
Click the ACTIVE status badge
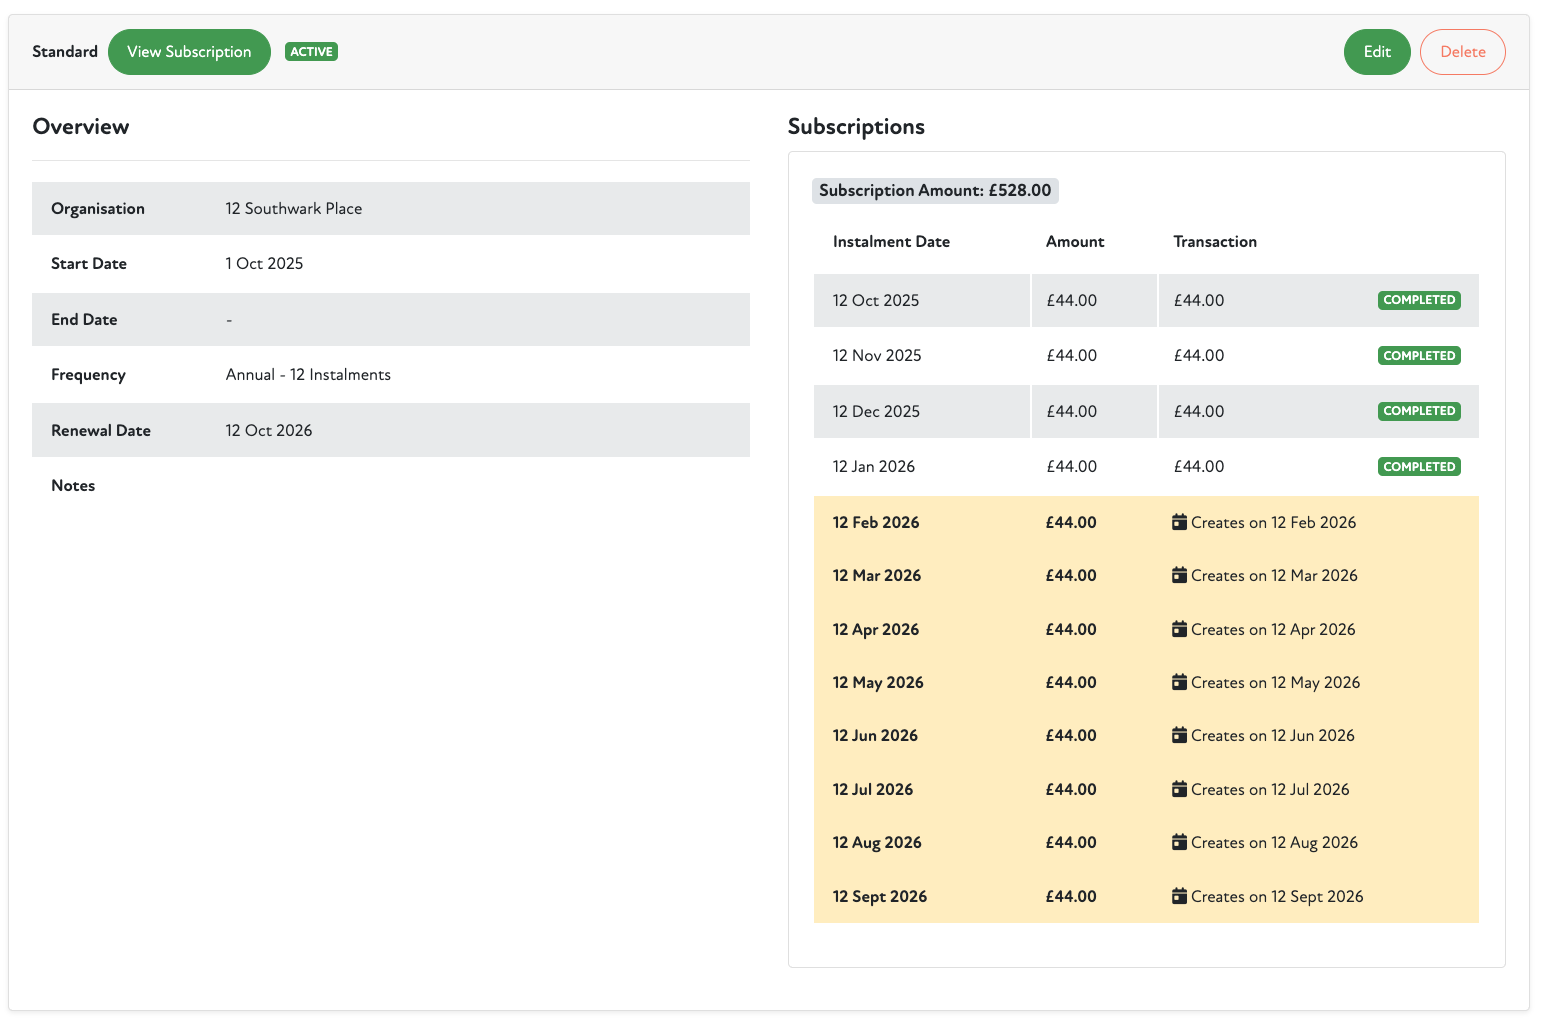pos(311,52)
